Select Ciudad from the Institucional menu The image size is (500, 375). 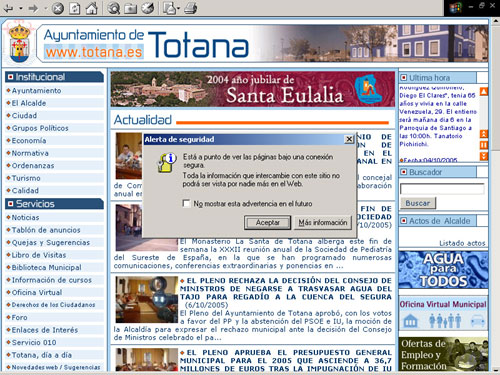click(24, 116)
